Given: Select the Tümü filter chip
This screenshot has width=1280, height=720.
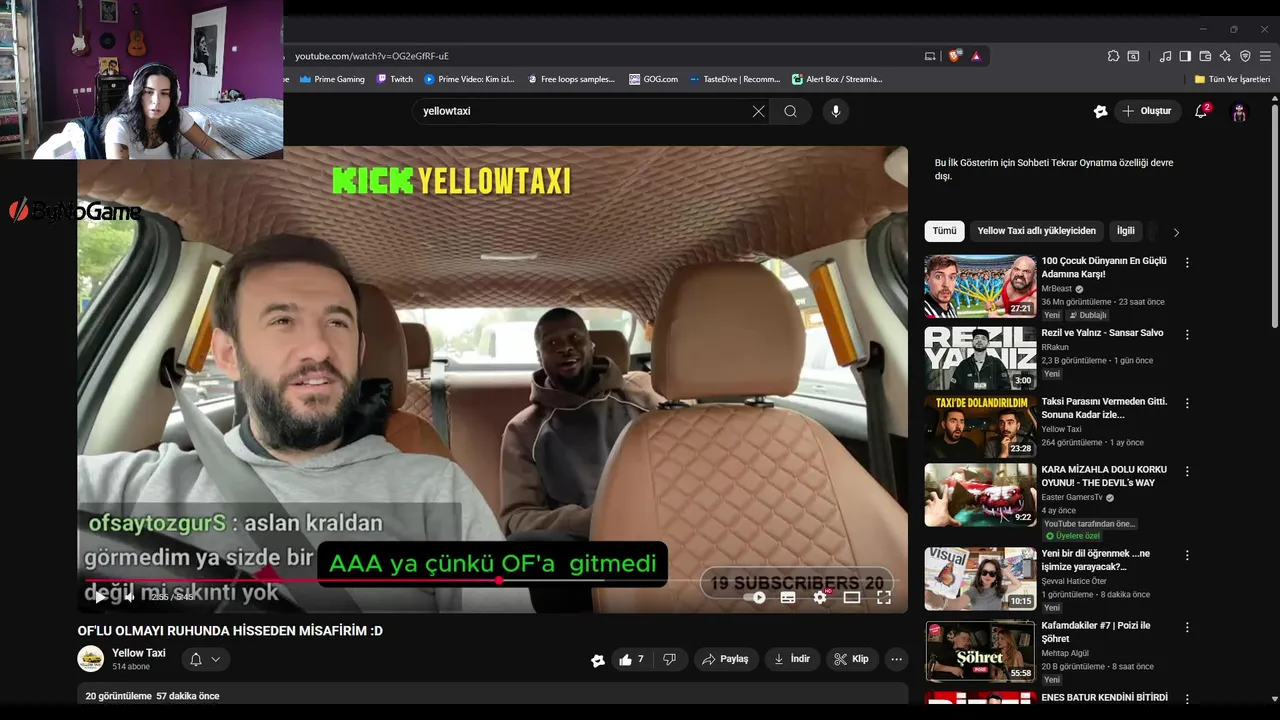Looking at the screenshot, I should (x=945, y=231).
